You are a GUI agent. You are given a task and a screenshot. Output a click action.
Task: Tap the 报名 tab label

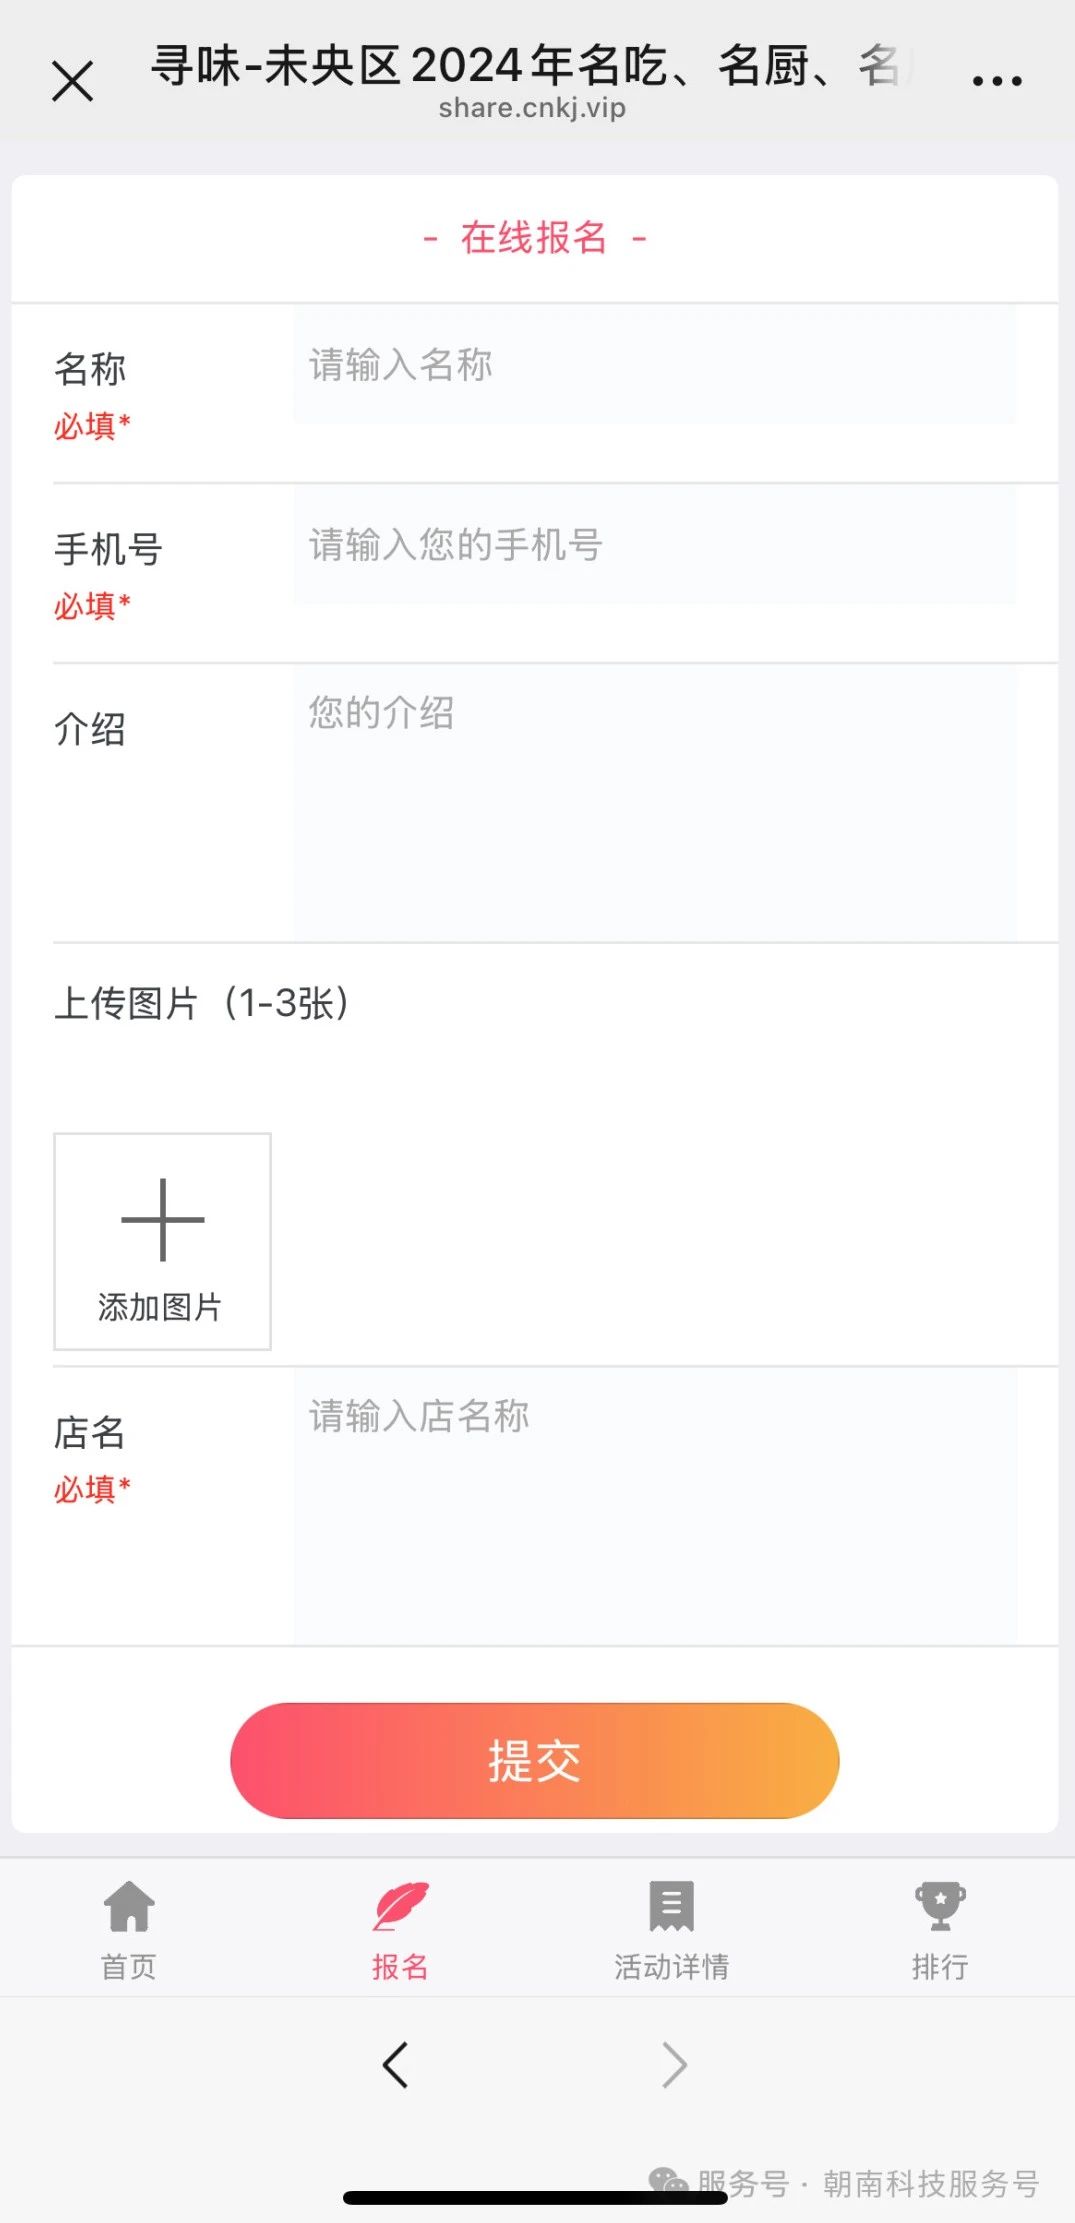coord(400,1967)
